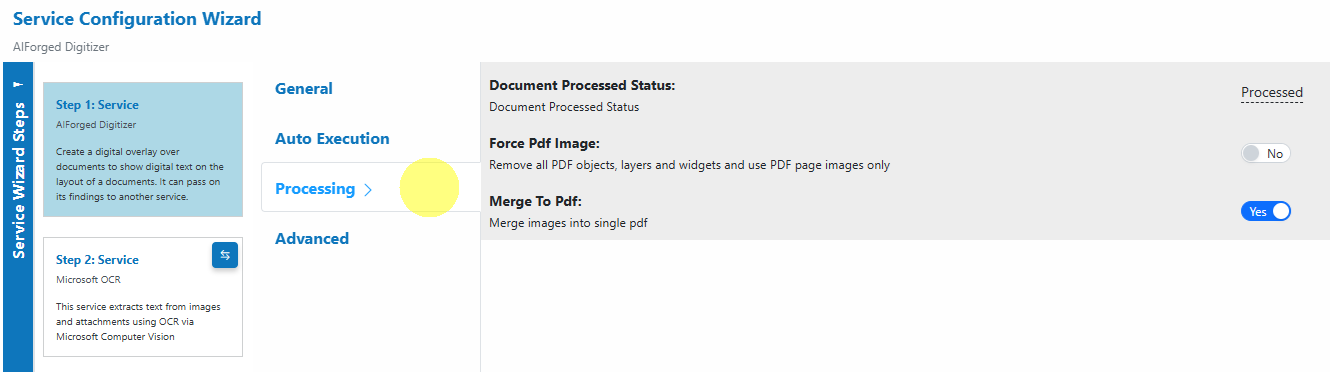Enable the Force Pdf Image toggle
This screenshot has width=1330, height=372.
[1265, 154]
